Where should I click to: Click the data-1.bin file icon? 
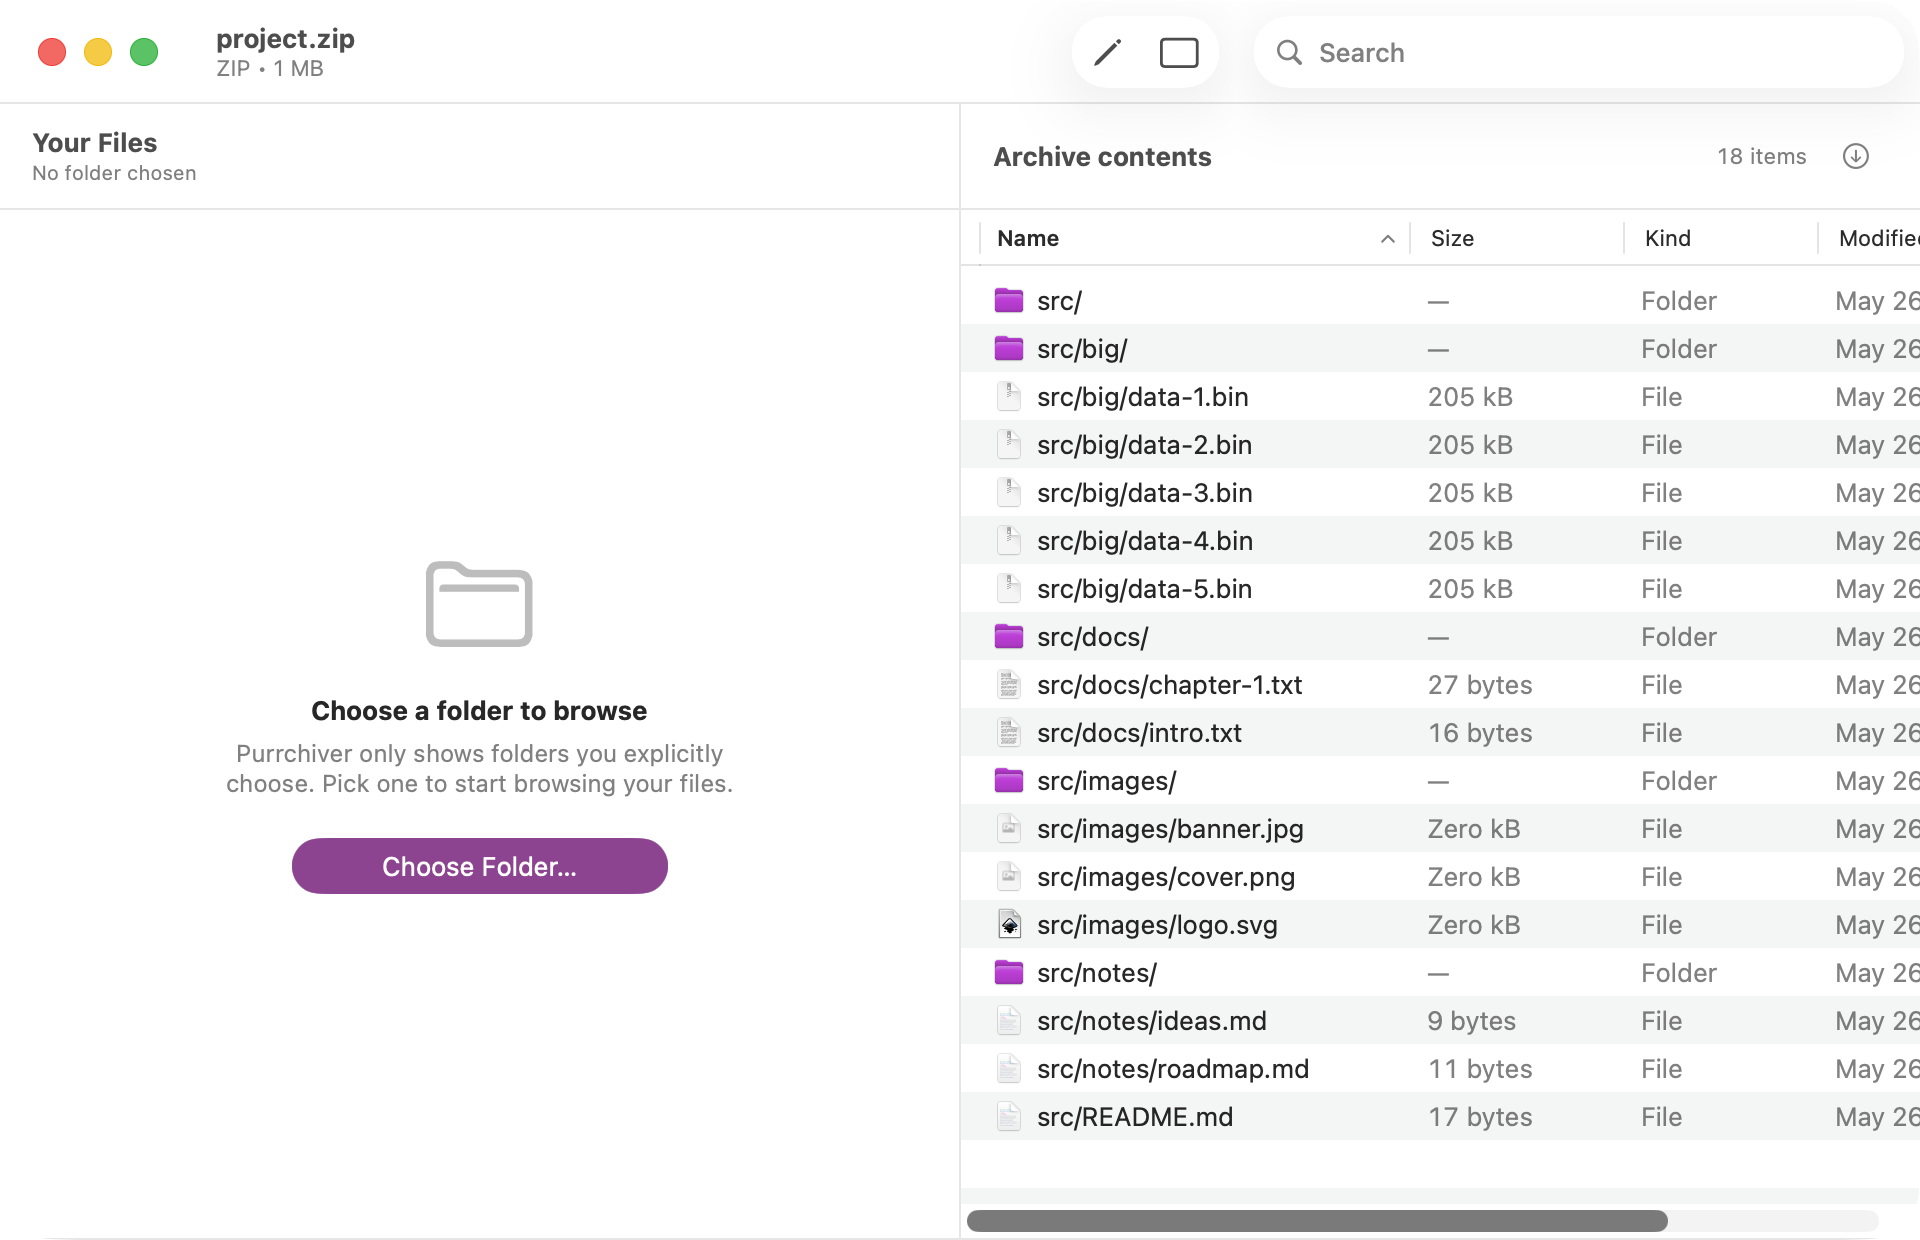tap(1009, 396)
